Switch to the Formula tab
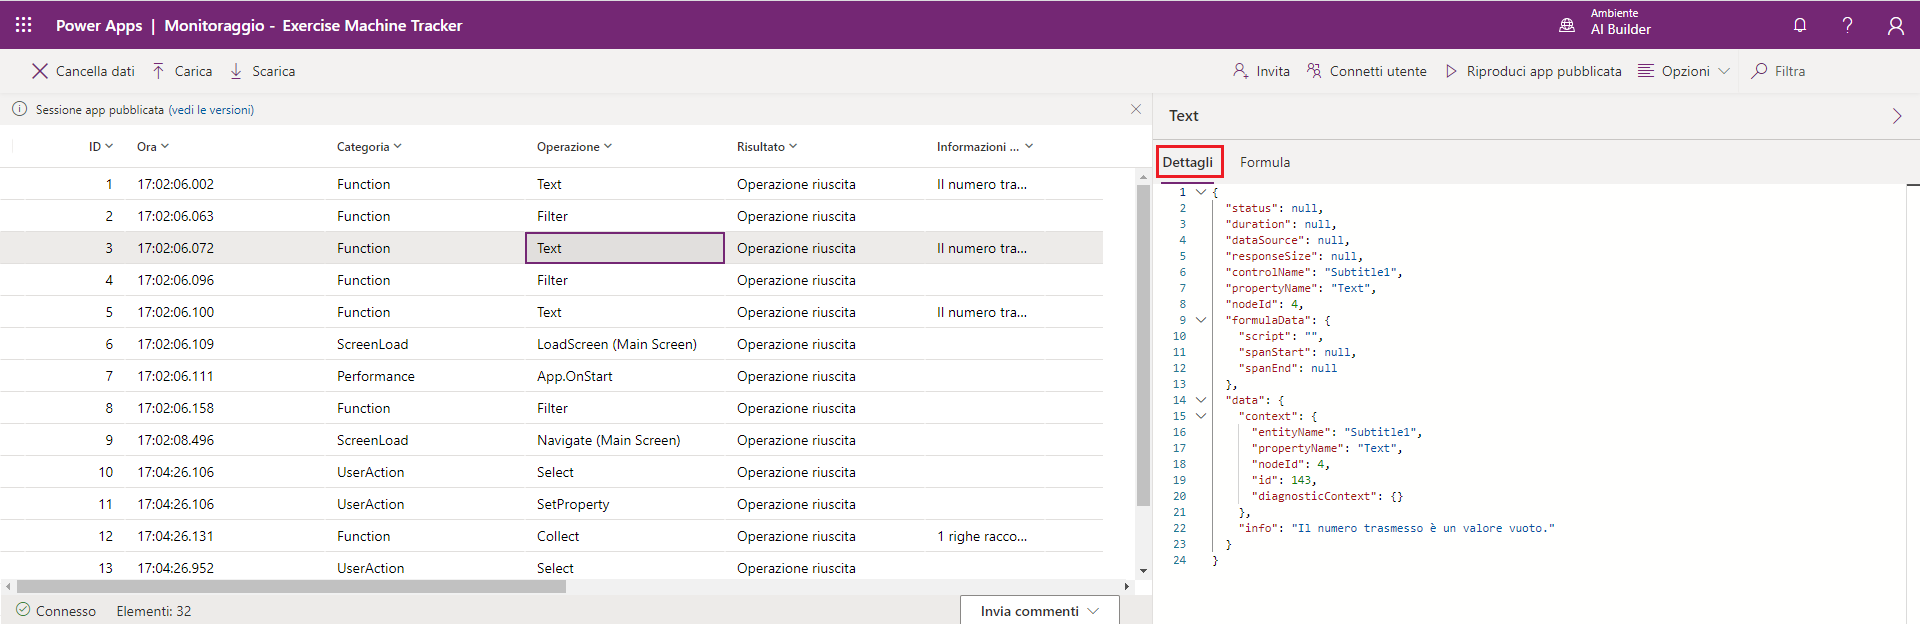 [1265, 162]
